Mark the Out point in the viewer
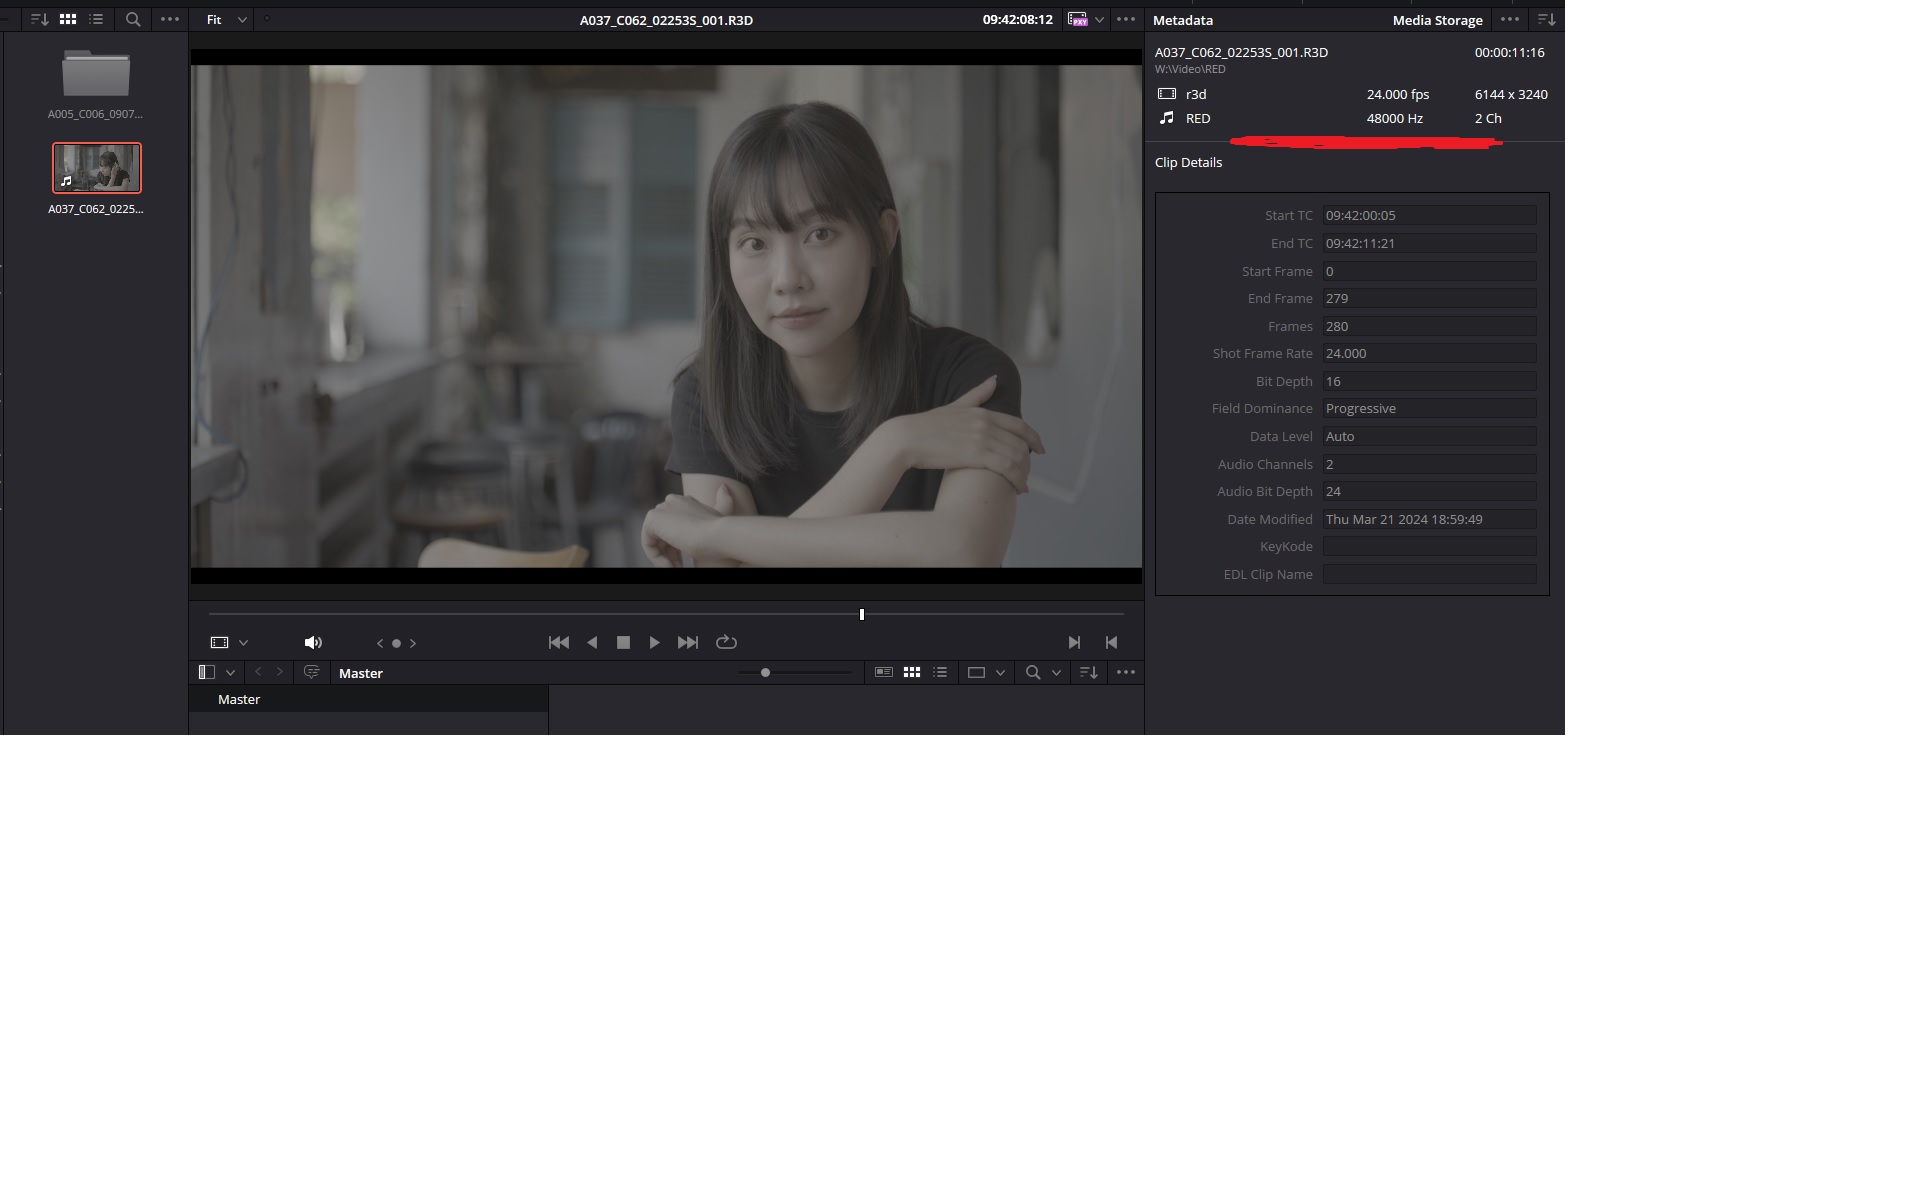This screenshot has width=1920, height=1200. pos(1111,642)
